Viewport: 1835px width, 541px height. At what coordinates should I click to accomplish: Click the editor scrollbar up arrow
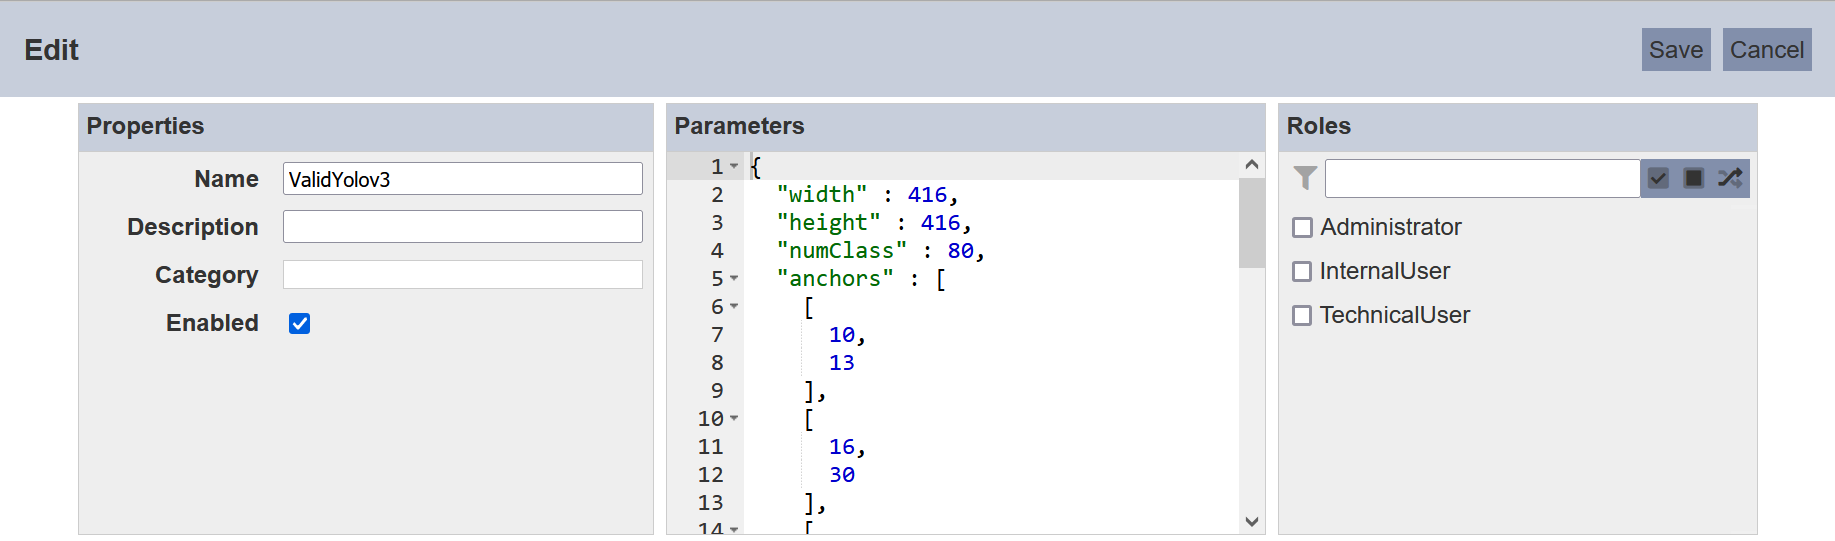point(1252,164)
